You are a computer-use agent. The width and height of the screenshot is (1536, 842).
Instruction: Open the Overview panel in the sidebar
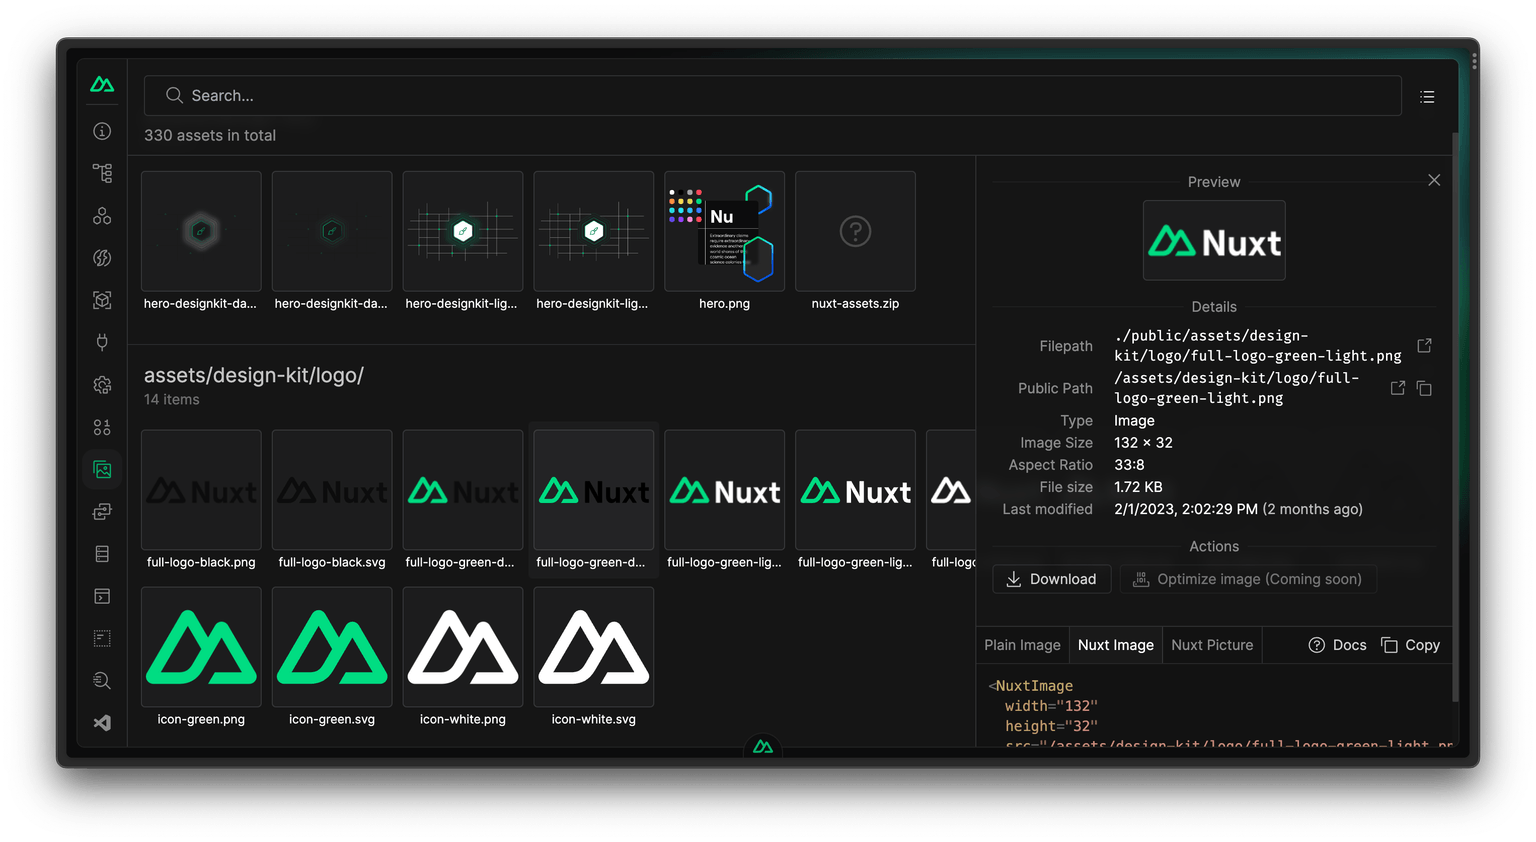coord(101,131)
